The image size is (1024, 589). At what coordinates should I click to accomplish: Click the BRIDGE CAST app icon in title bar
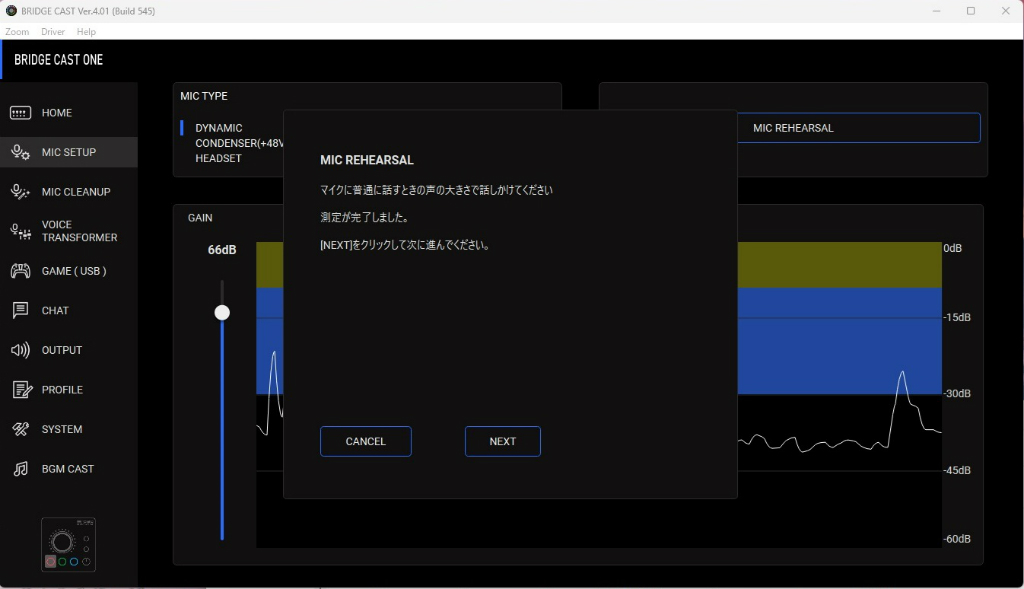point(11,11)
